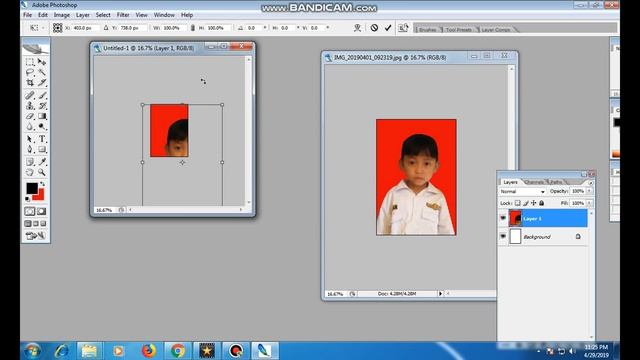The width and height of the screenshot is (640, 360).
Task: Click the foreground color swatch
Action: coord(32,188)
